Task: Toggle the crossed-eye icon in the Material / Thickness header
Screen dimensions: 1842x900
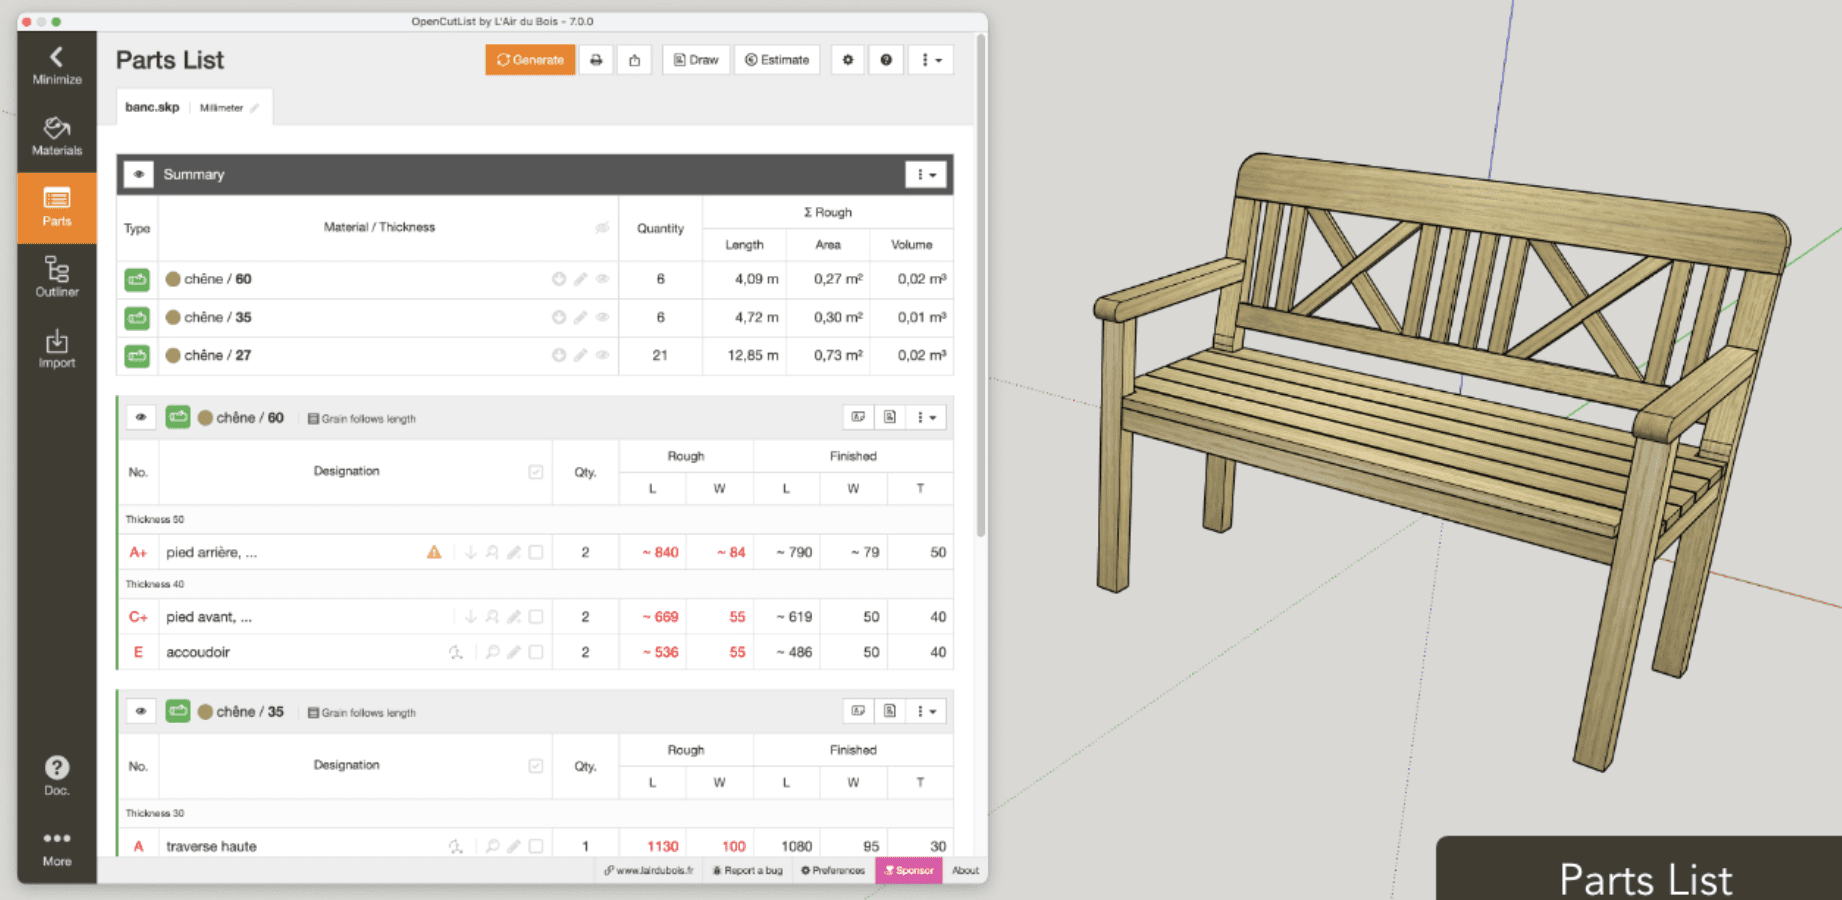Action: (x=602, y=228)
